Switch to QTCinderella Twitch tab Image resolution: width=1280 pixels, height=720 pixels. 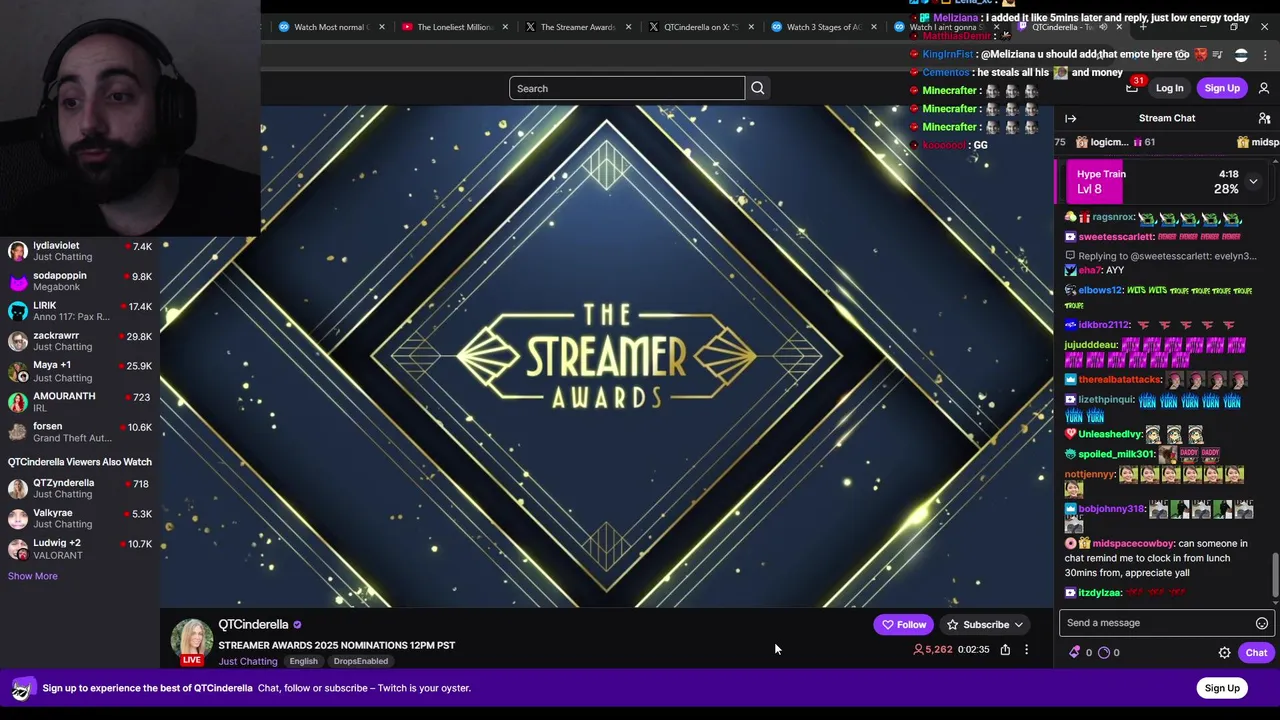[1069, 27]
